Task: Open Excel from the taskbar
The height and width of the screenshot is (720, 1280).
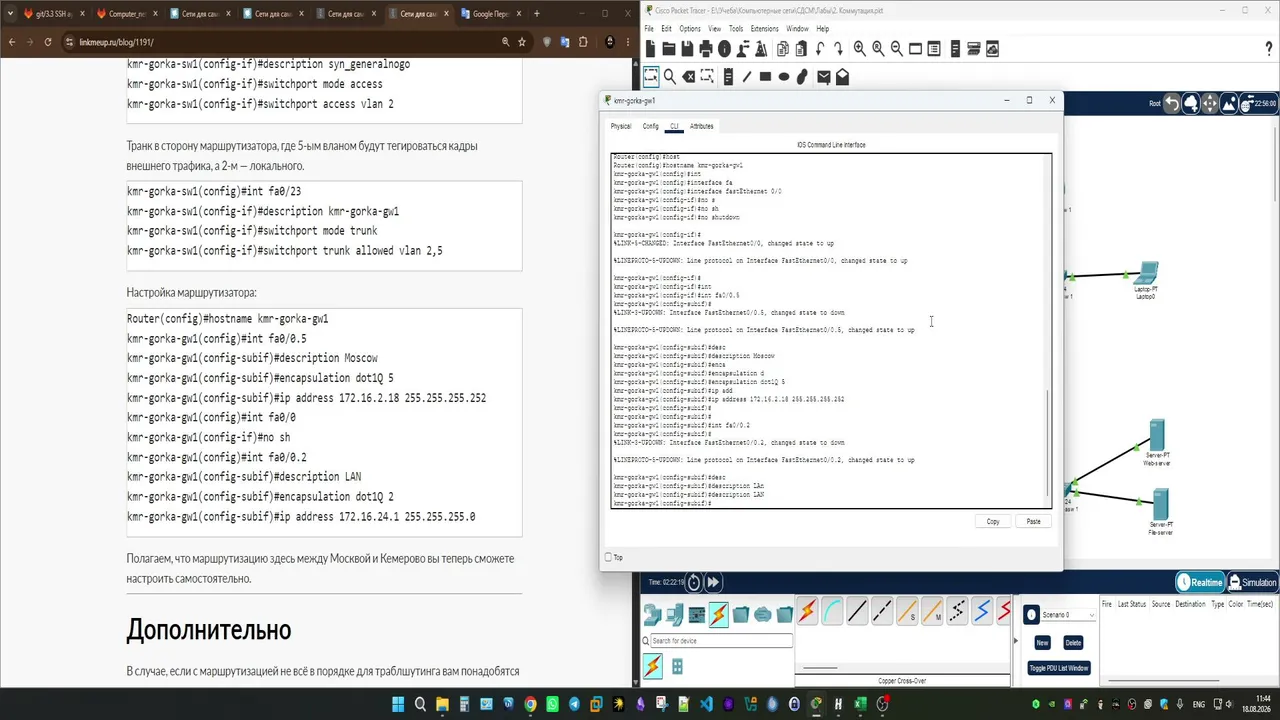Action: [860, 704]
